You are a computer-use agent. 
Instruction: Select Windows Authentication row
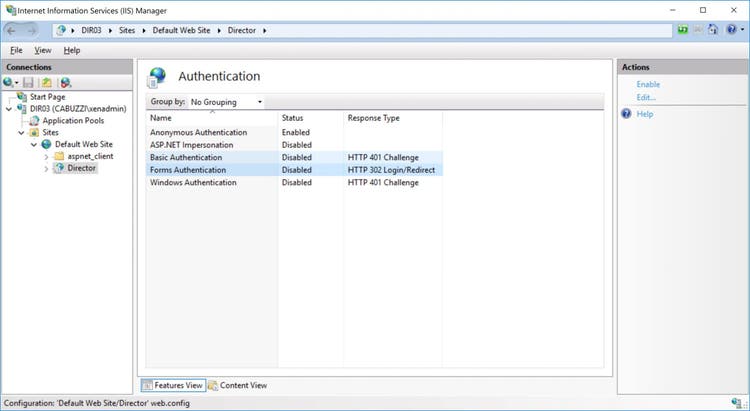coord(294,182)
